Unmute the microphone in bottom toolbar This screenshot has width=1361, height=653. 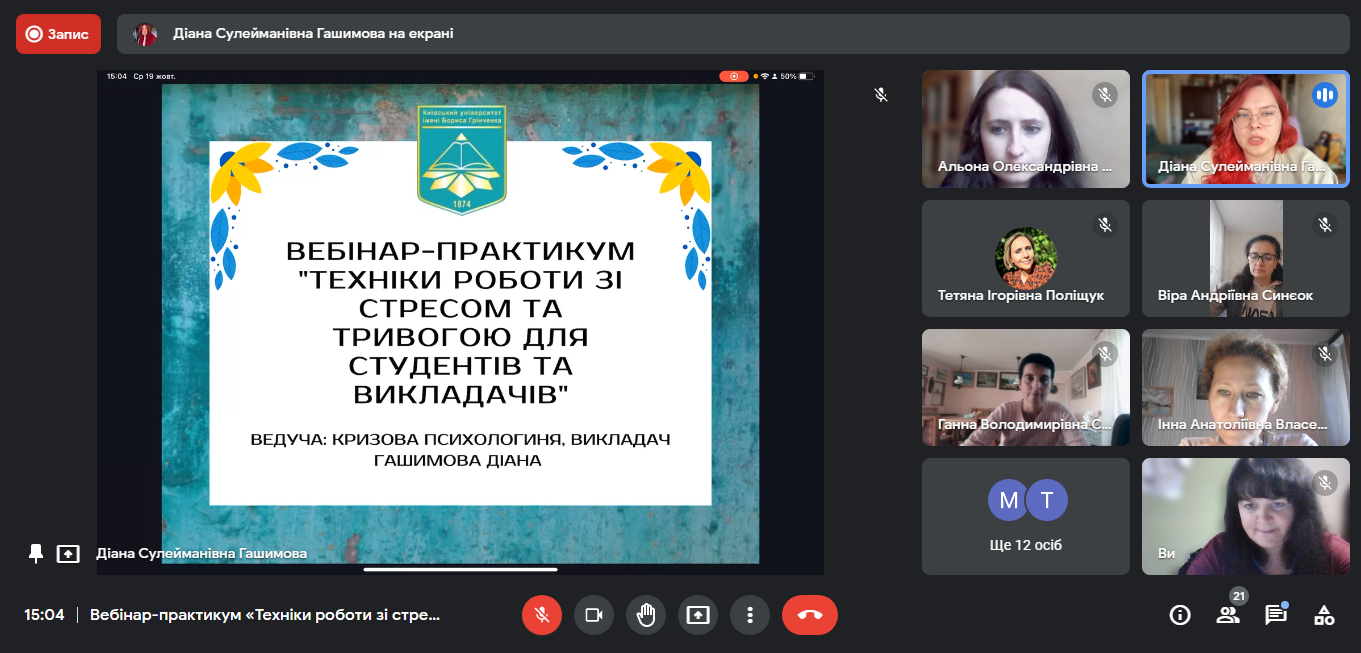[542, 615]
